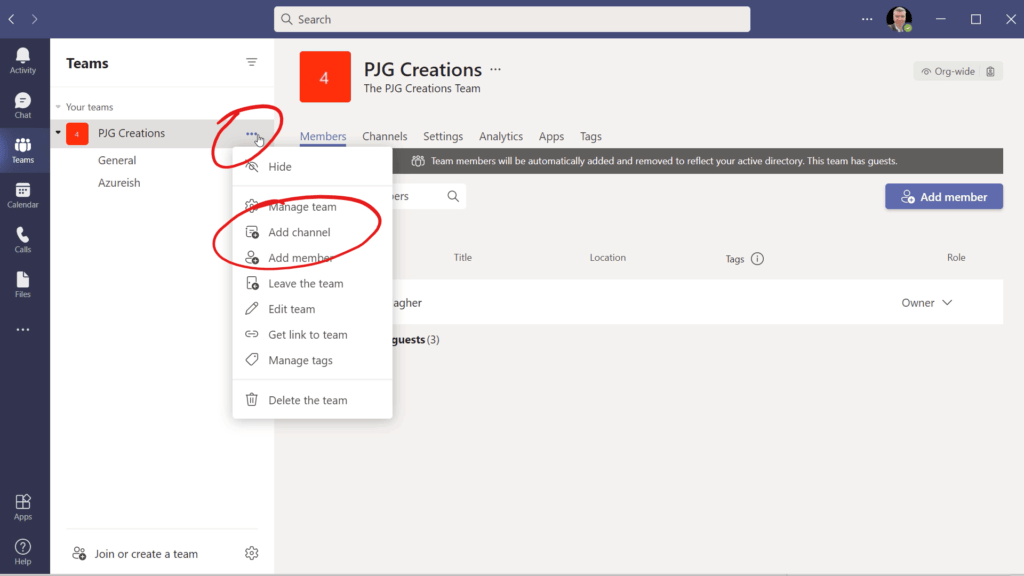Go back with the left arrow
Image resolution: width=1024 pixels, height=576 pixels.
pos(12,19)
